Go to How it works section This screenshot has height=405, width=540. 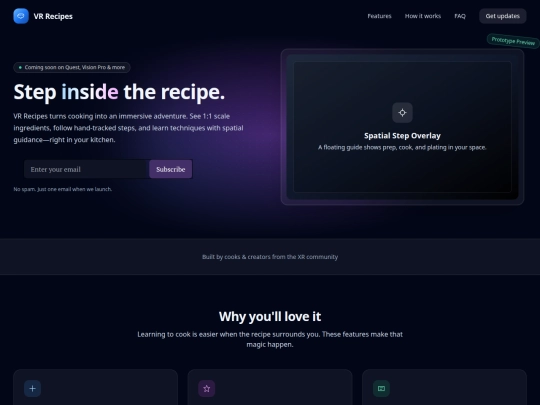point(423,16)
